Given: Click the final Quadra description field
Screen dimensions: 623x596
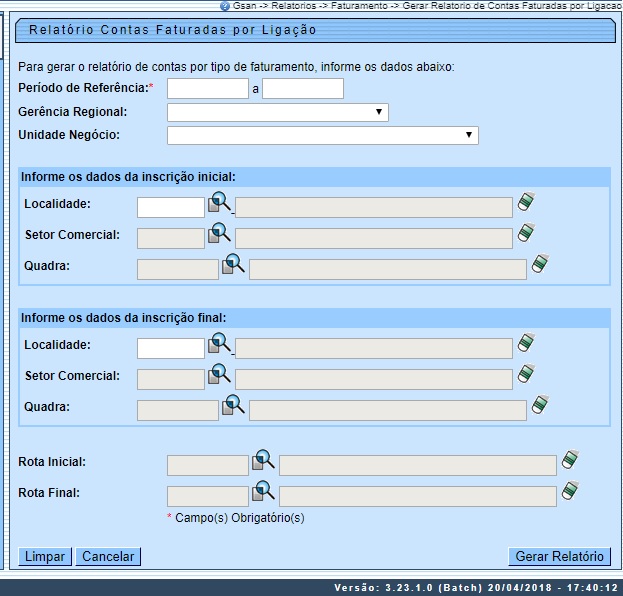Looking at the screenshot, I should [388, 410].
